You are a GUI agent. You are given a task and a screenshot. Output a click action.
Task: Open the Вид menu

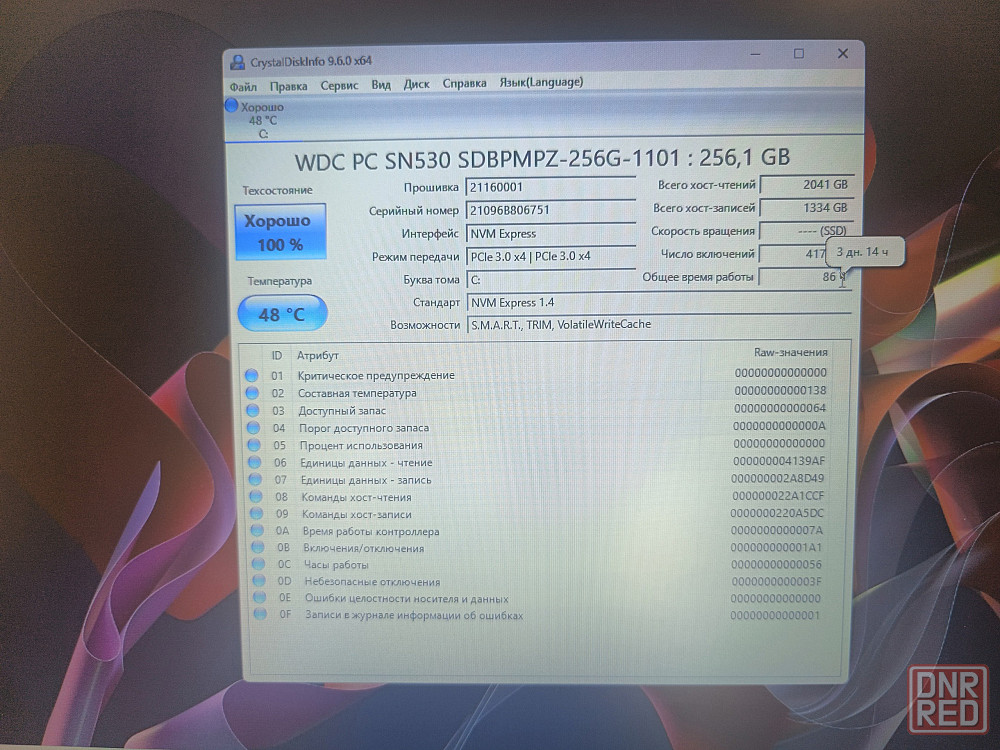[381, 85]
